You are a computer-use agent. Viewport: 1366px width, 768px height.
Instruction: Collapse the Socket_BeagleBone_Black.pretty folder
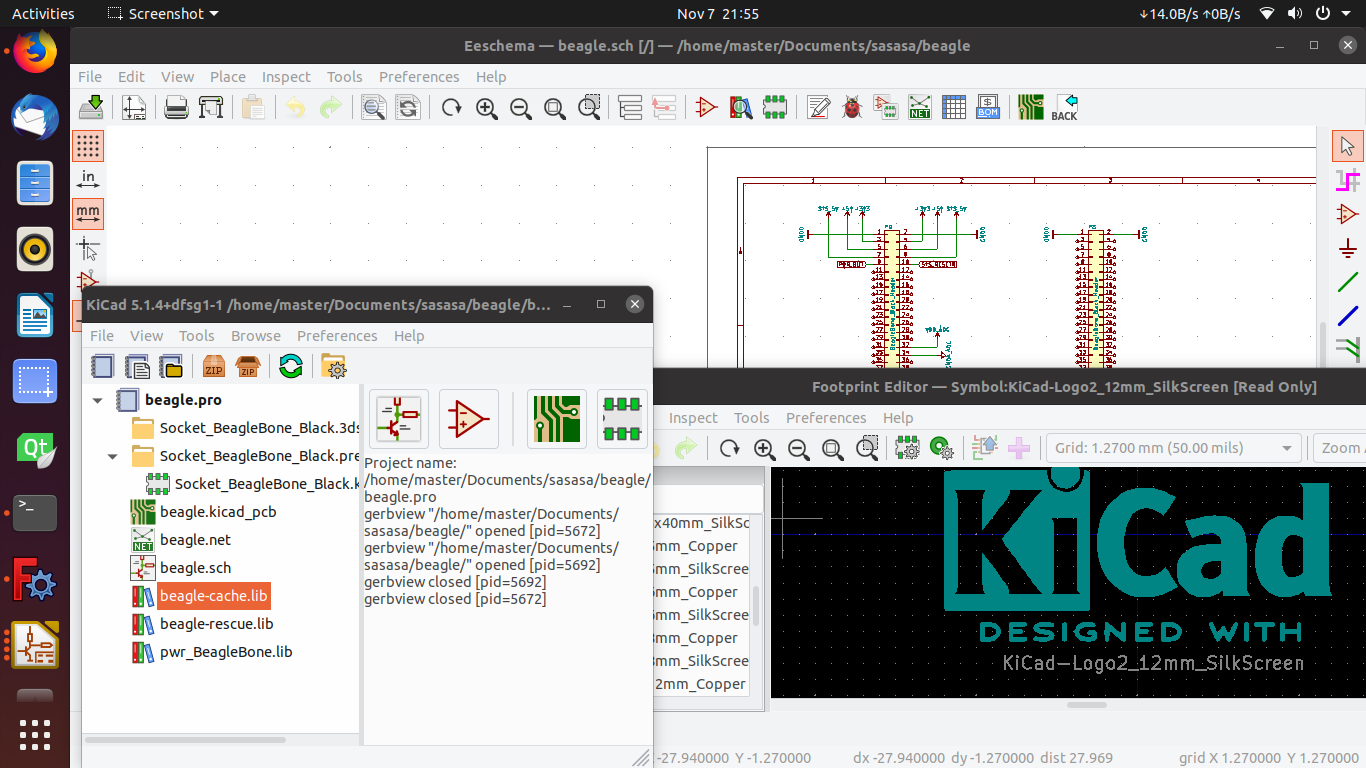pos(113,456)
